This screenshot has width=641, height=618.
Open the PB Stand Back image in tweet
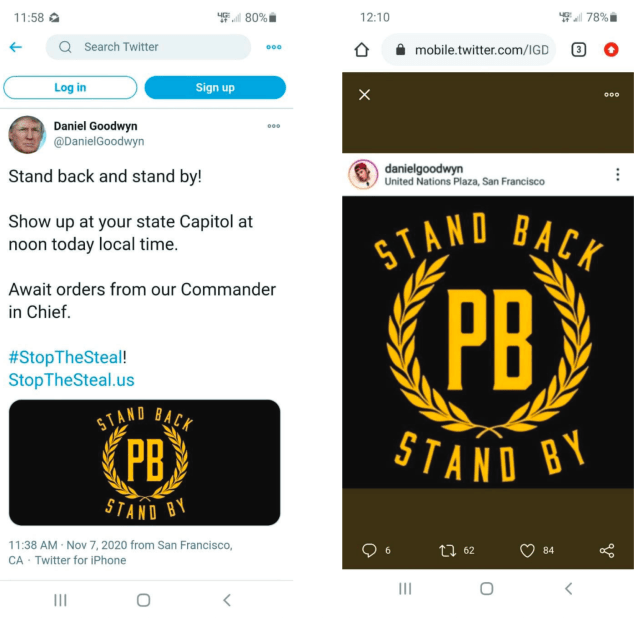pyautogui.click(x=145, y=463)
